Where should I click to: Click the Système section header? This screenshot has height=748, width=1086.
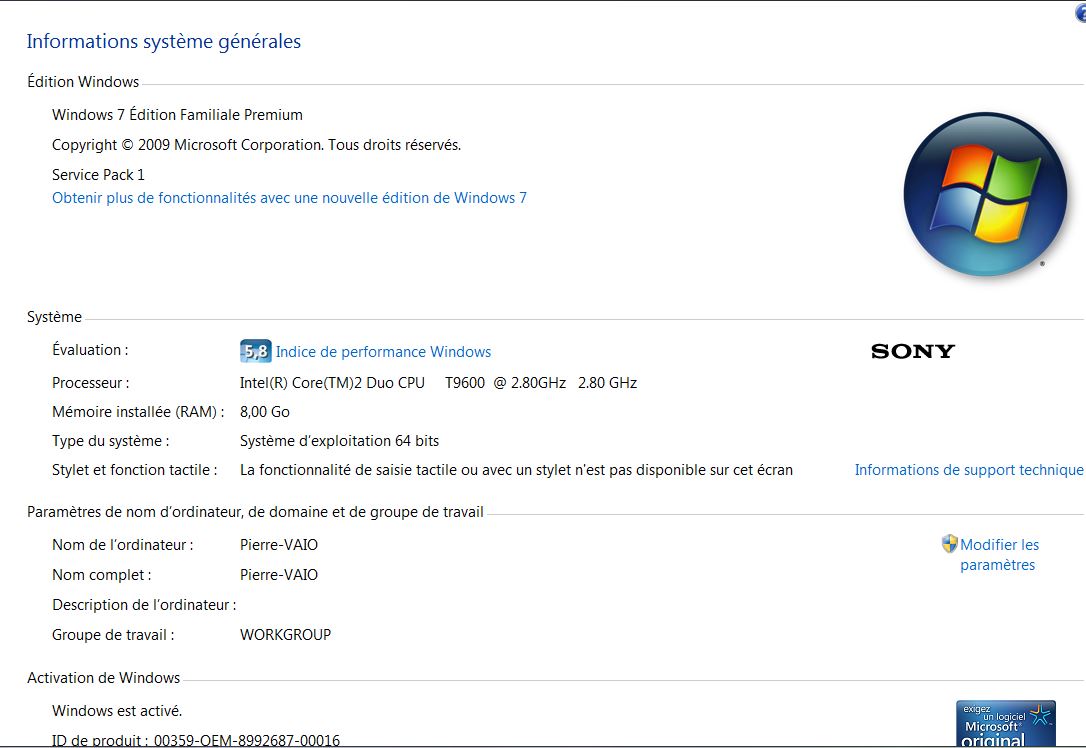54,317
